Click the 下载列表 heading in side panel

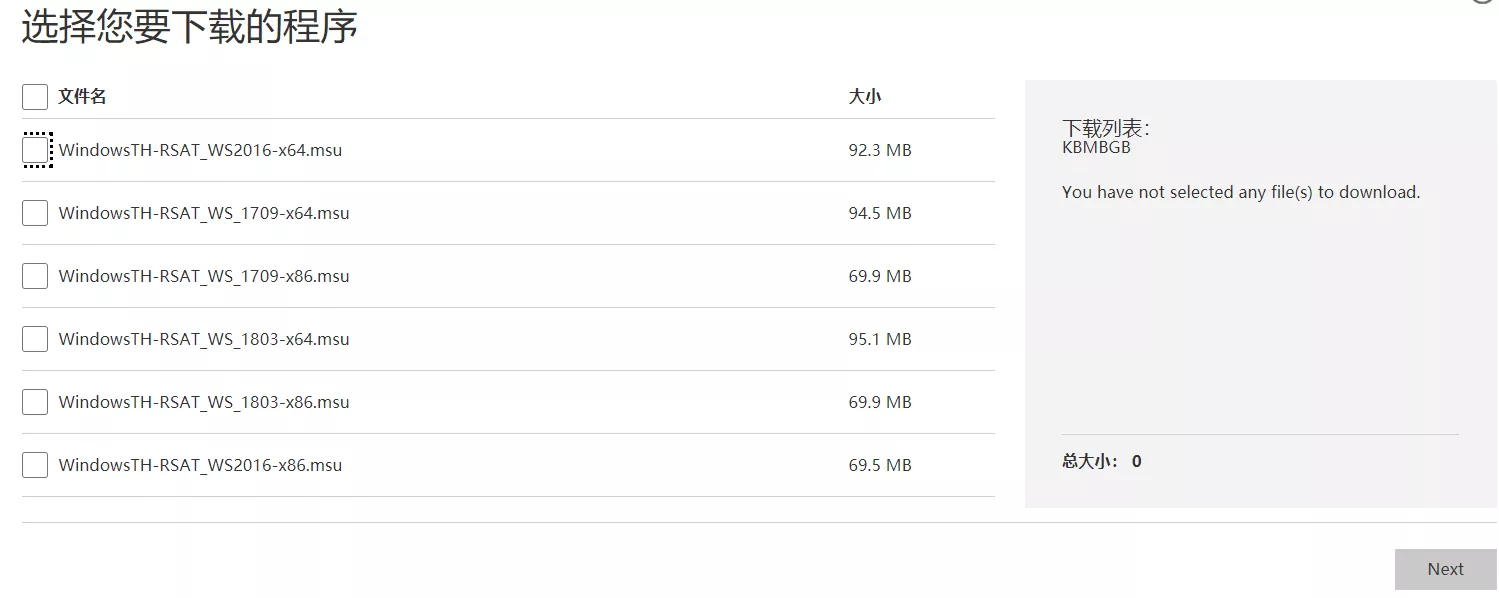pos(1105,128)
